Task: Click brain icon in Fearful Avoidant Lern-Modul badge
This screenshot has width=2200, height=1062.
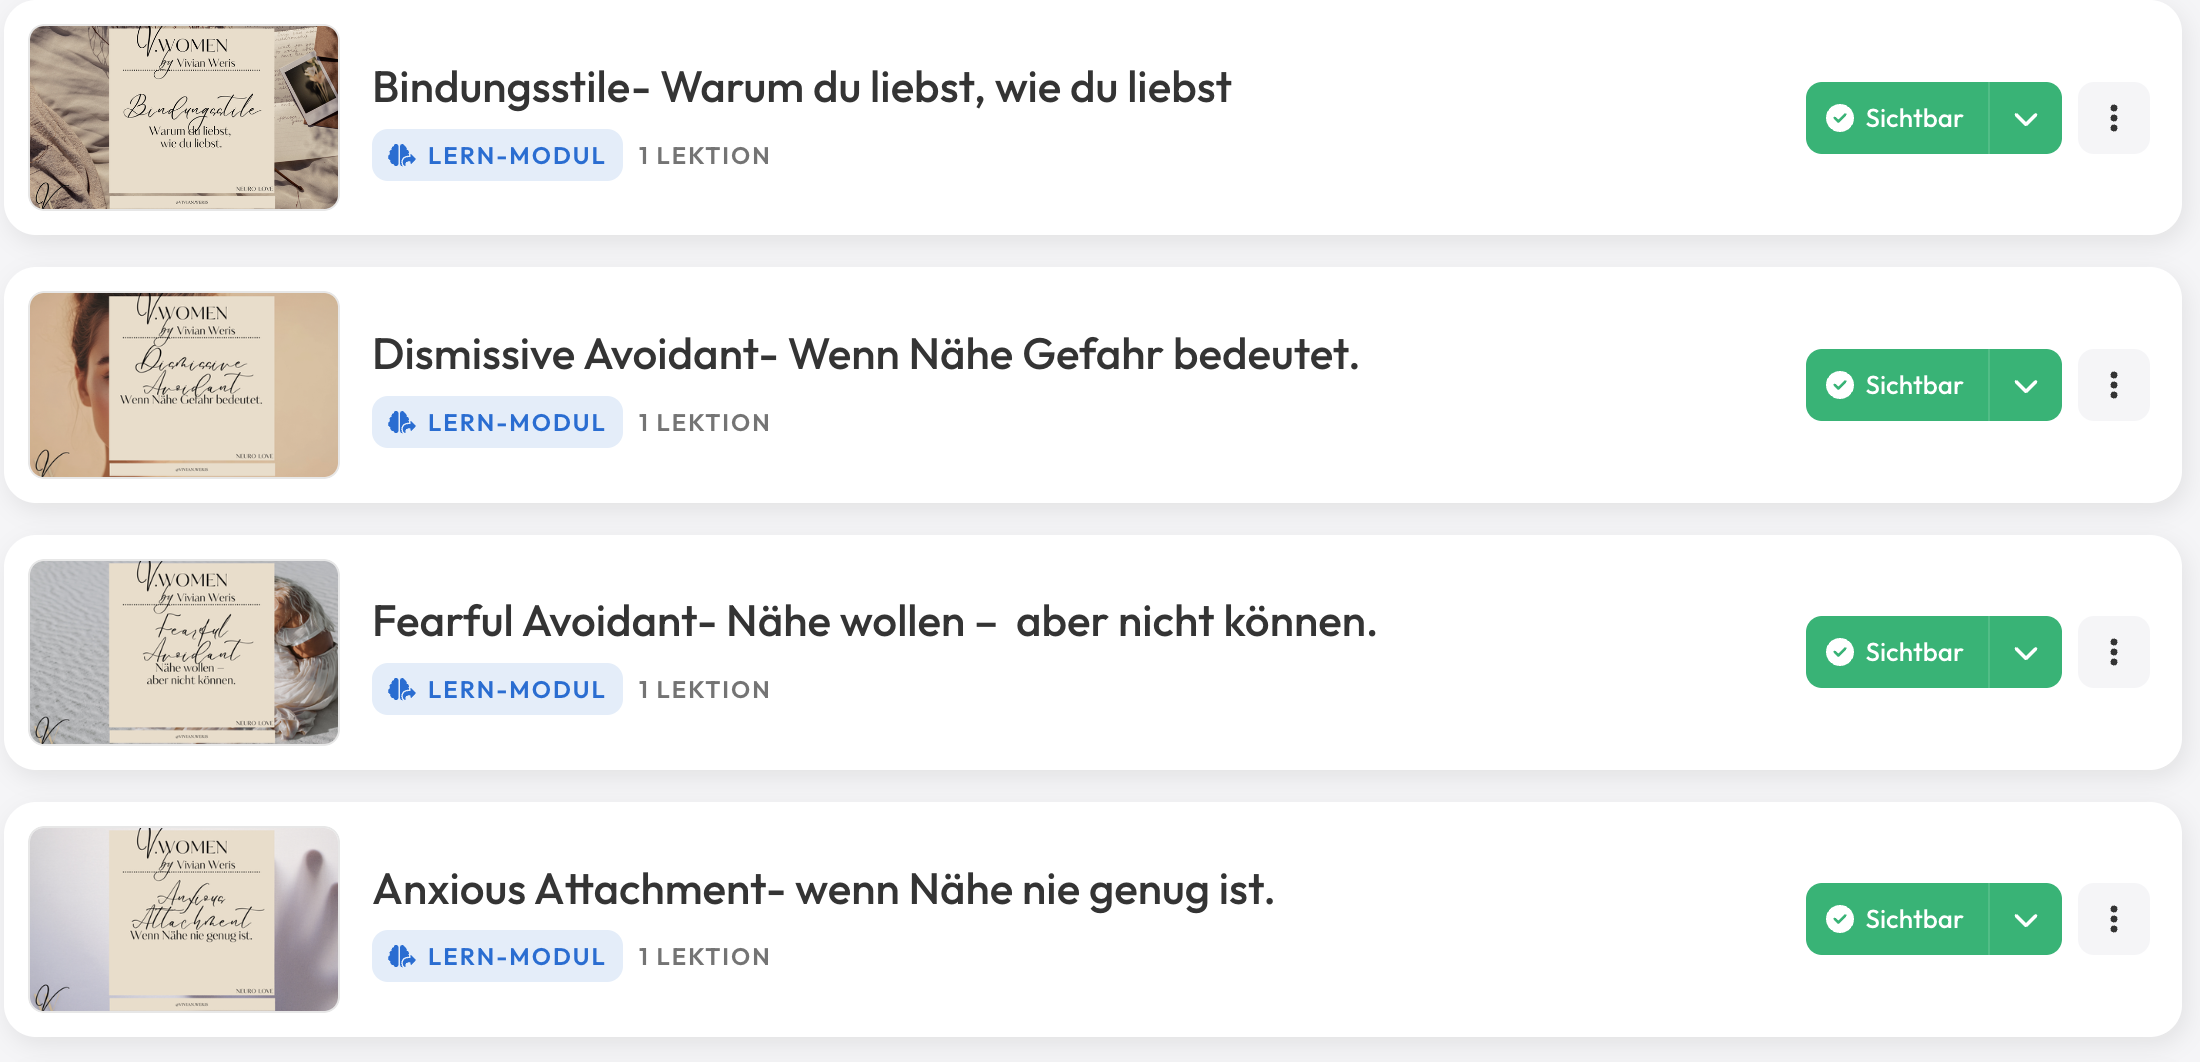Action: coord(402,689)
